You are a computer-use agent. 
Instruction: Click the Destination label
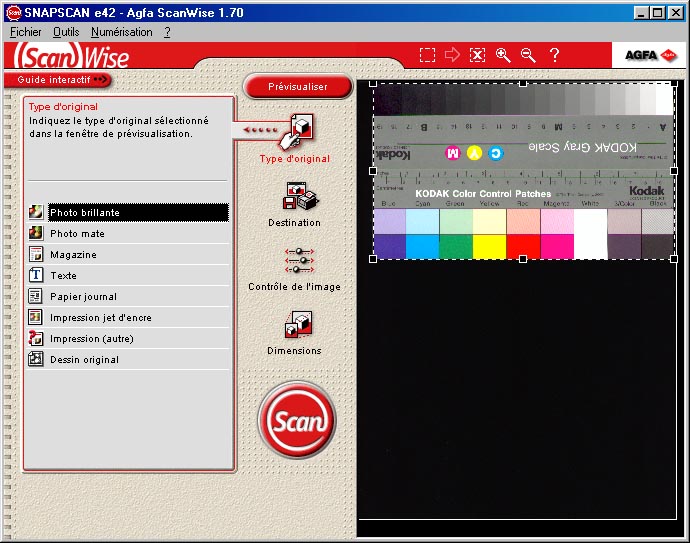click(x=294, y=223)
